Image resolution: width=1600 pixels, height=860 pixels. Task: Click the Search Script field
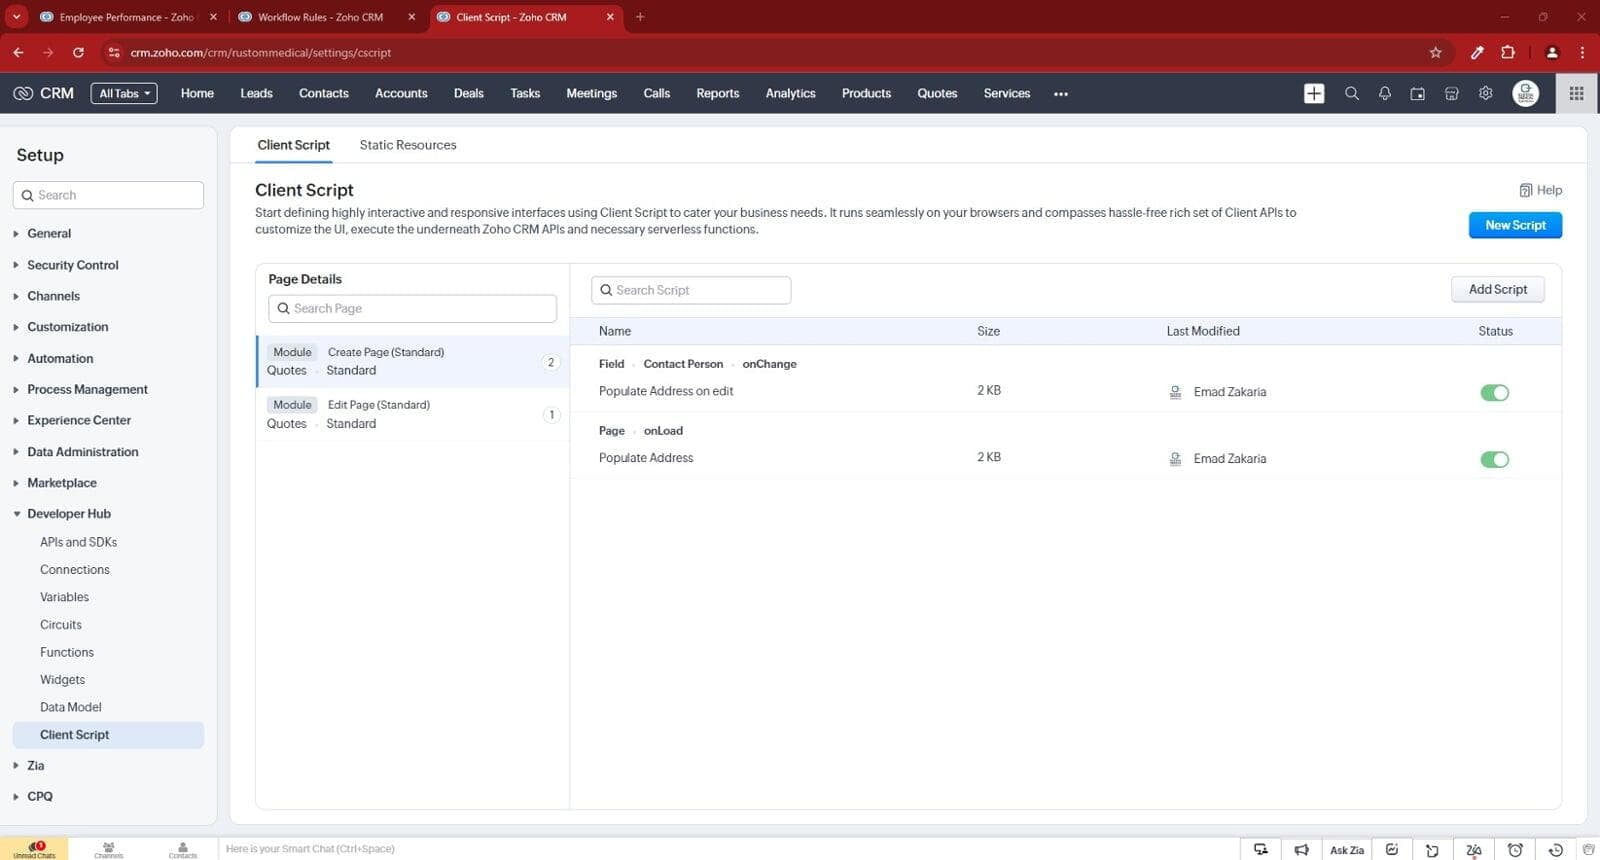(x=691, y=290)
